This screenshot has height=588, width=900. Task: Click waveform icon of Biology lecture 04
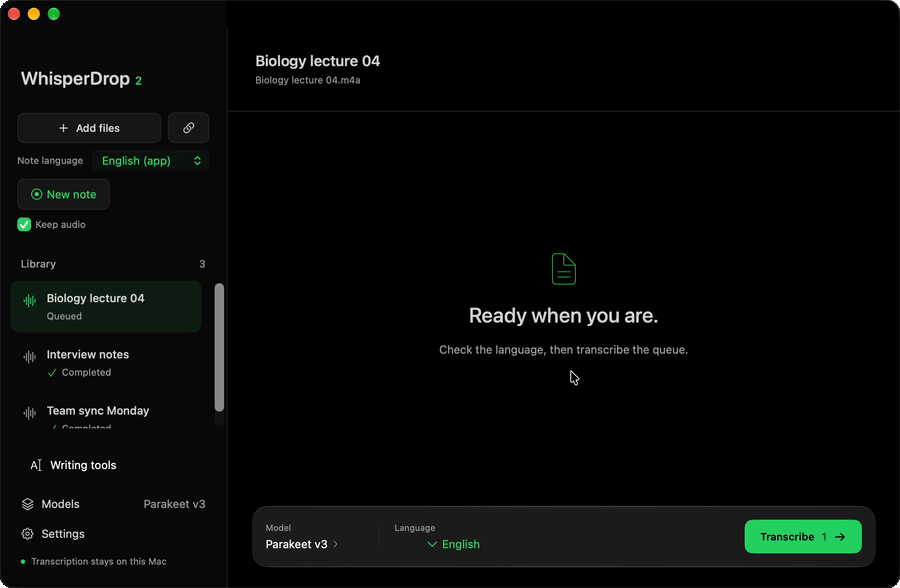coord(29,300)
